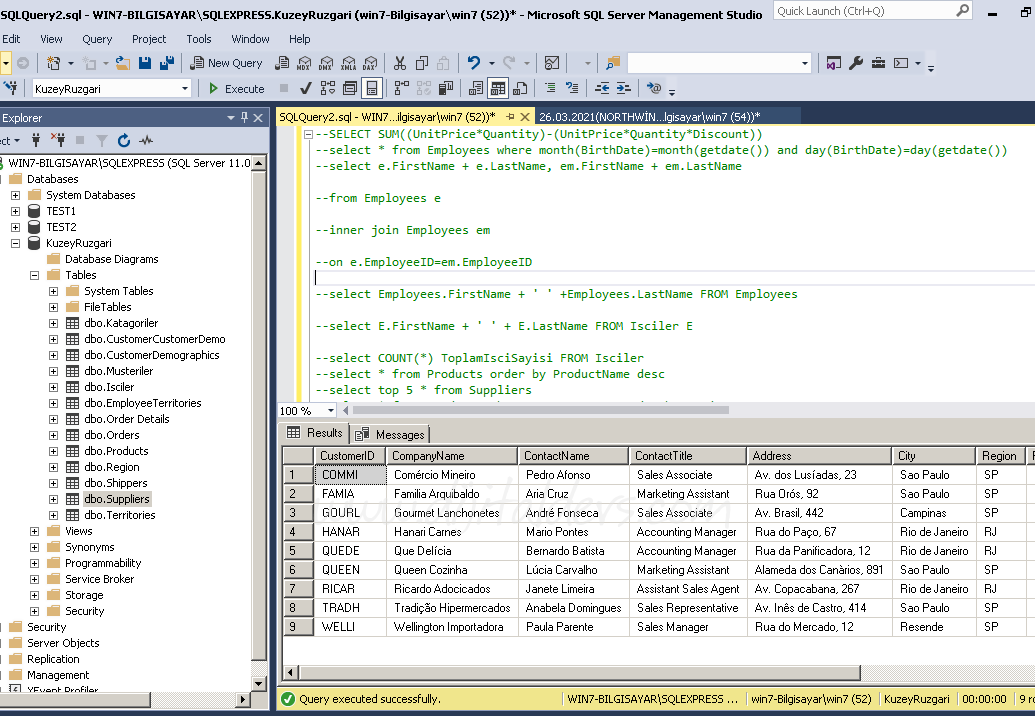Click the Parse checkmark icon
Screen dimensions: 1035x716
coord(306,89)
